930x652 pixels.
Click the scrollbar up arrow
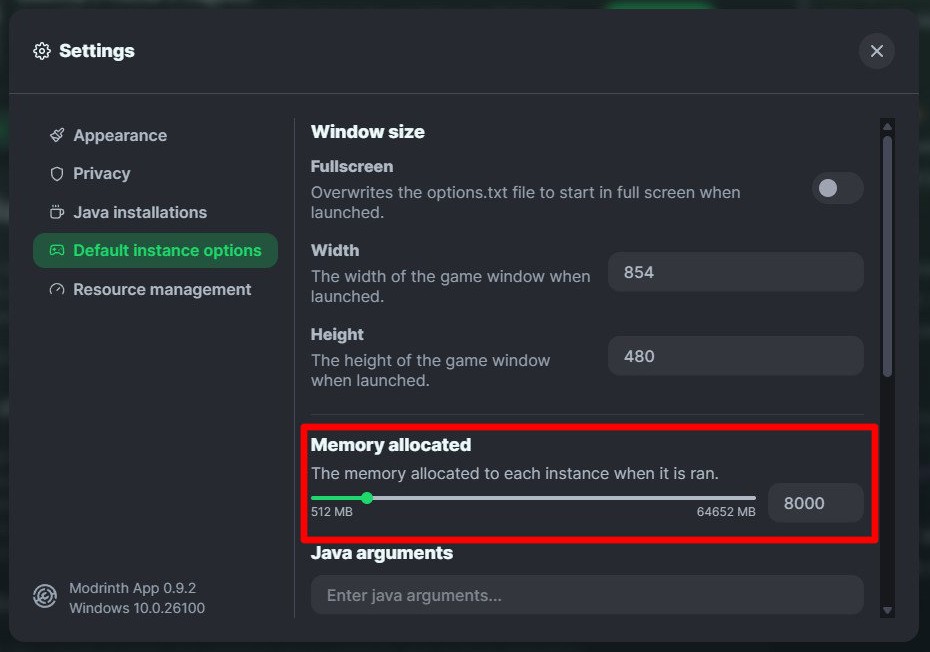[886, 126]
